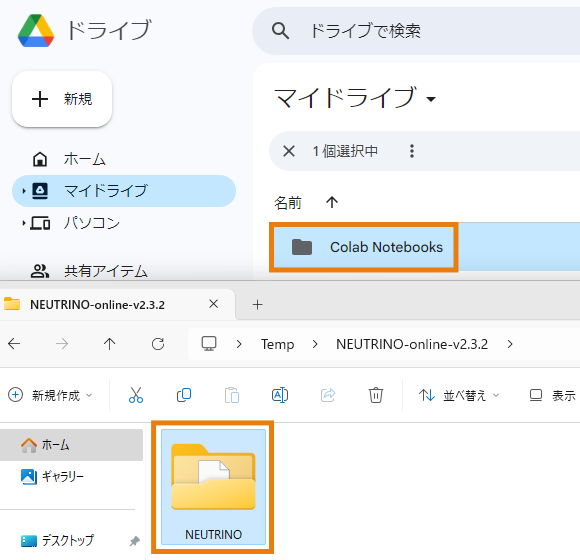The width and height of the screenshot is (580, 560).
Task: Click the Copy icon in Explorer toolbar
Action: pos(184,395)
